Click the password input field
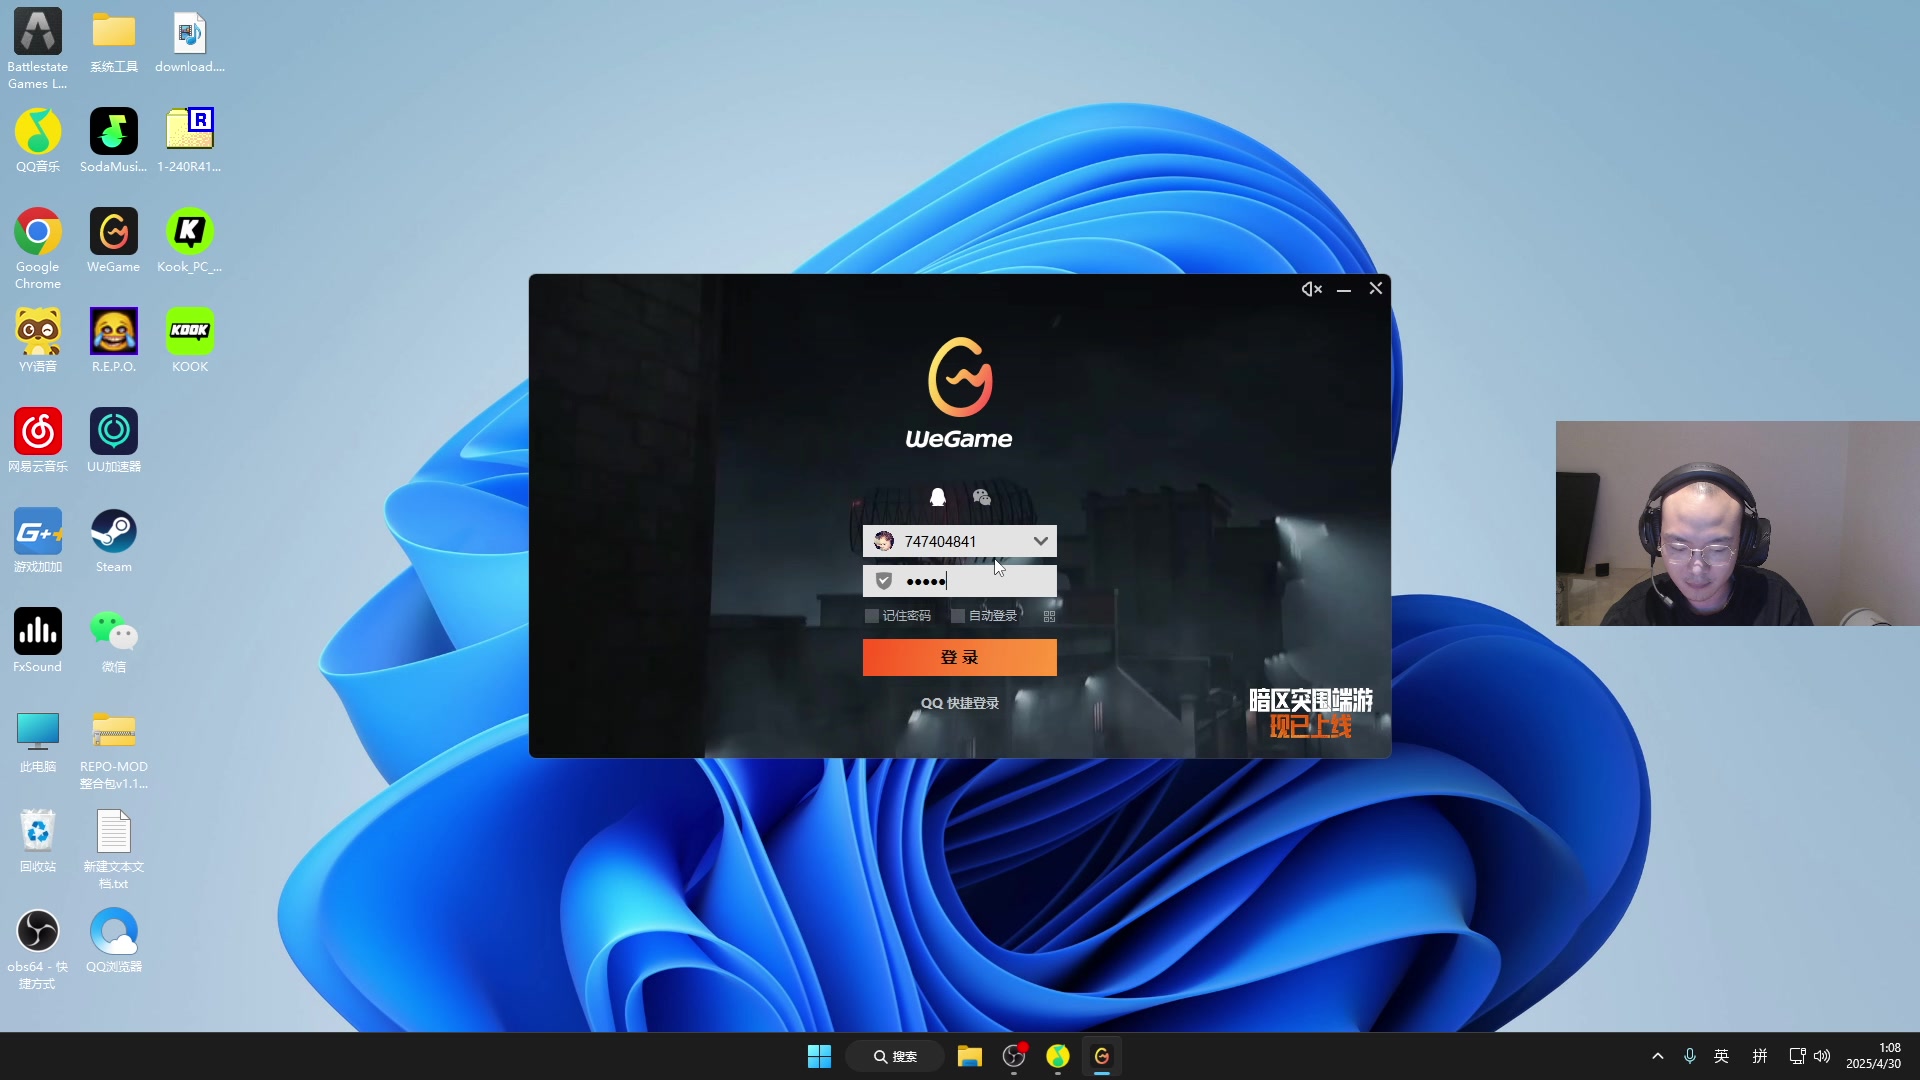 [x=959, y=581]
